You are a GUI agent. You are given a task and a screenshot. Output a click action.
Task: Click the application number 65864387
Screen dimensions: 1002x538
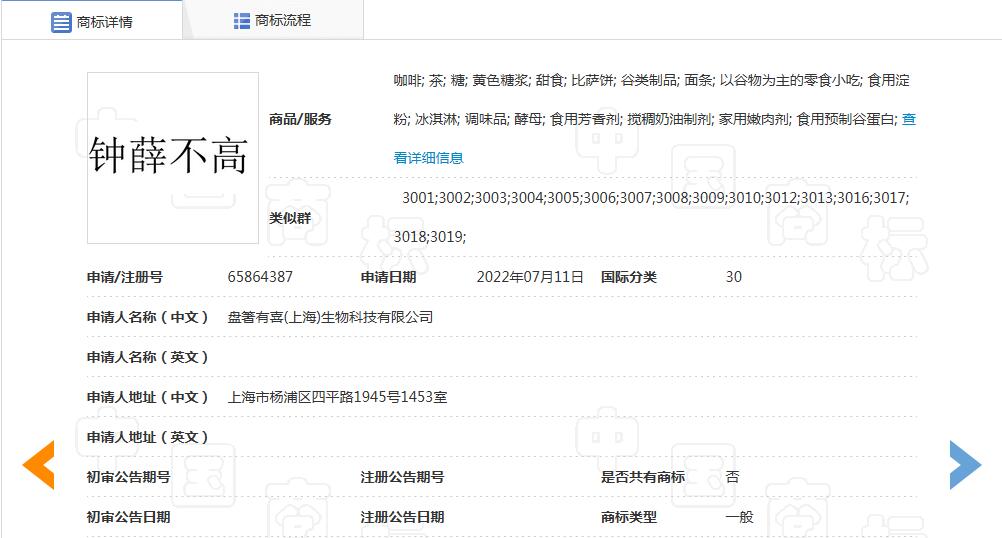(x=260, y=277)
